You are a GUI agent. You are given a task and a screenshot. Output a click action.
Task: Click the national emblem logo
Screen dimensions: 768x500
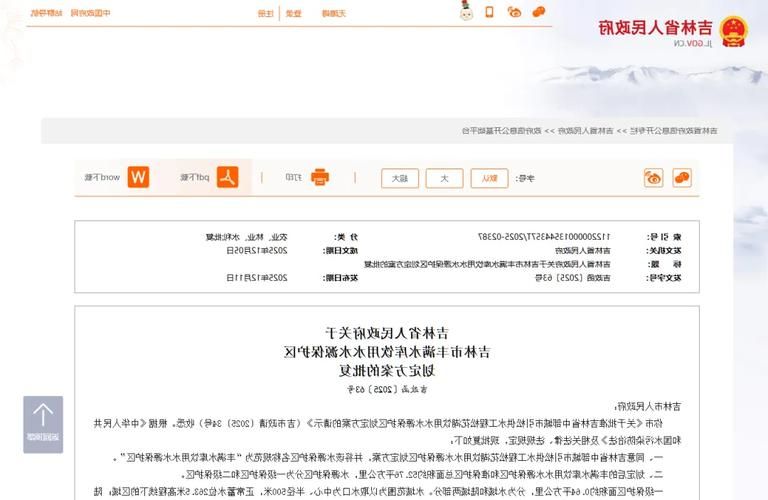click(x=734, y=32)
